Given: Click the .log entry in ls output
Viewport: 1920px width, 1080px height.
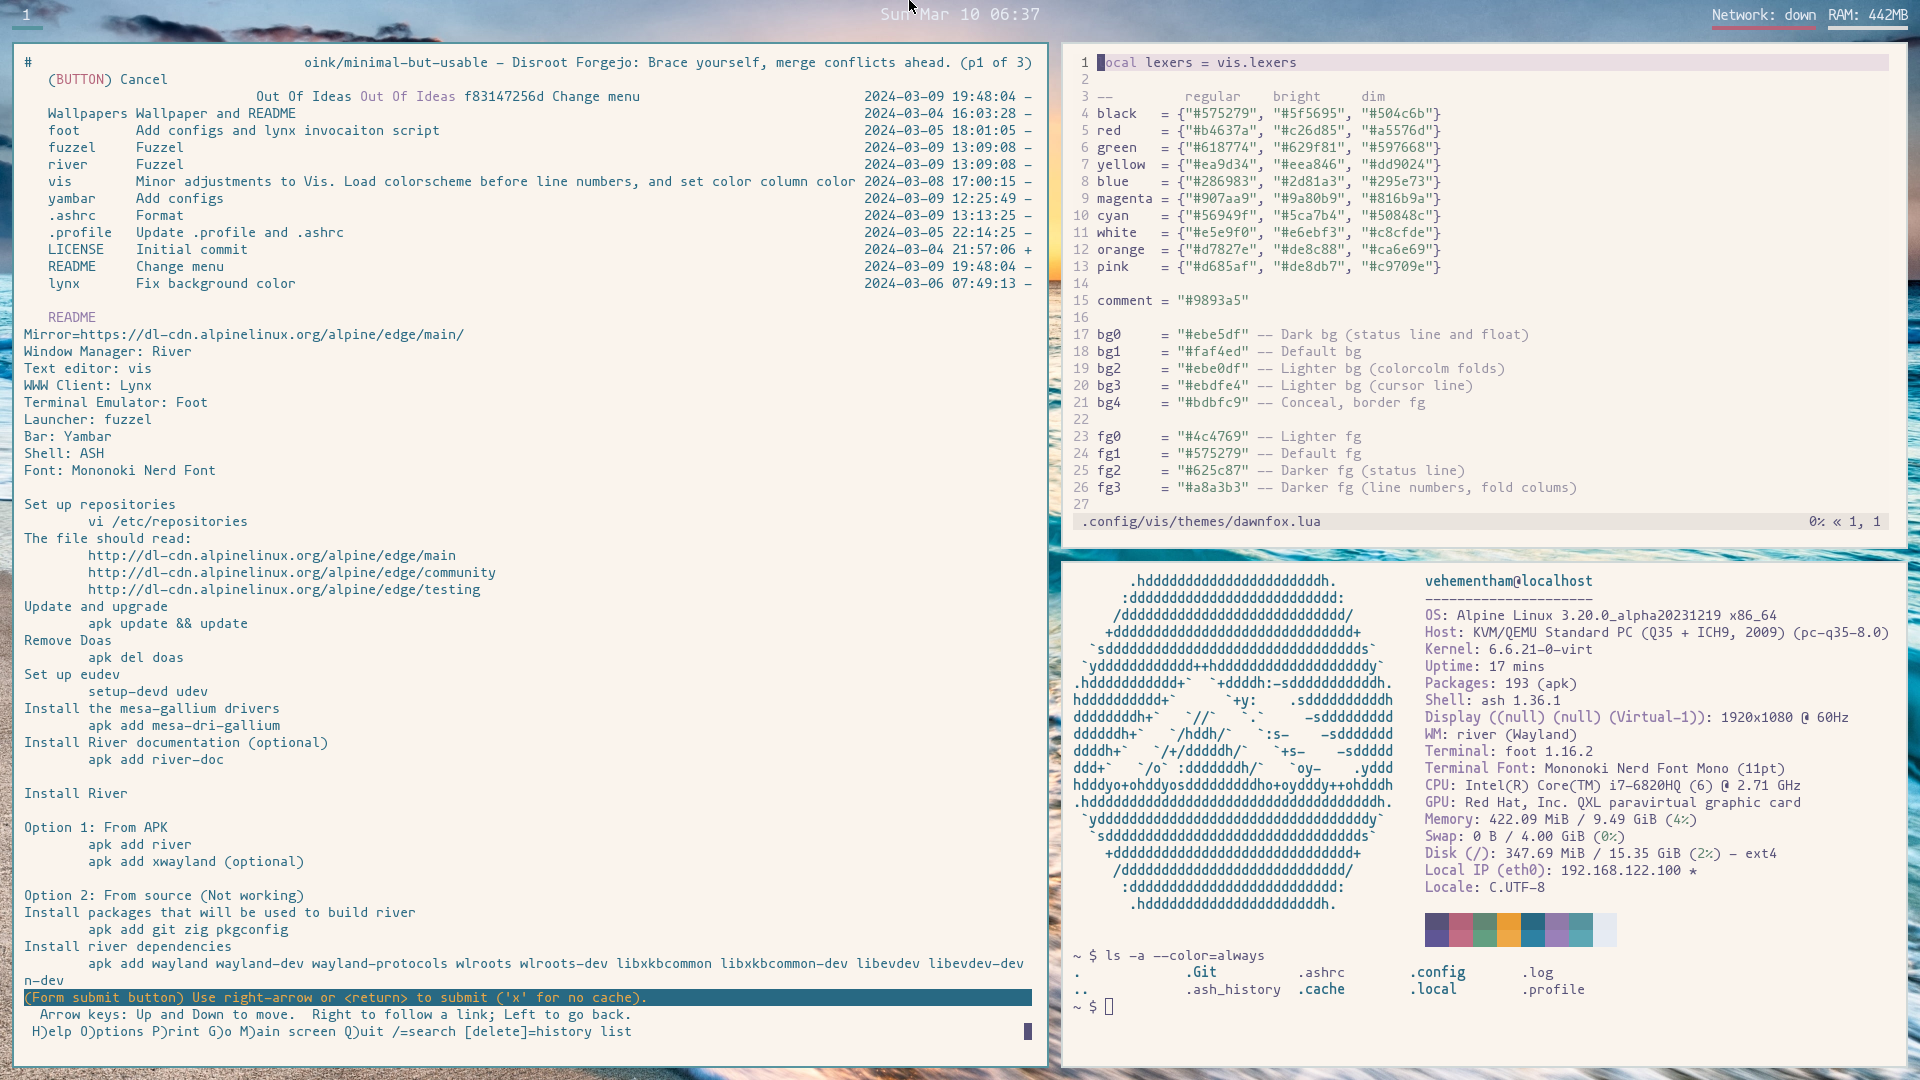Looking at the screenshot, I should tap(1537, 973).
